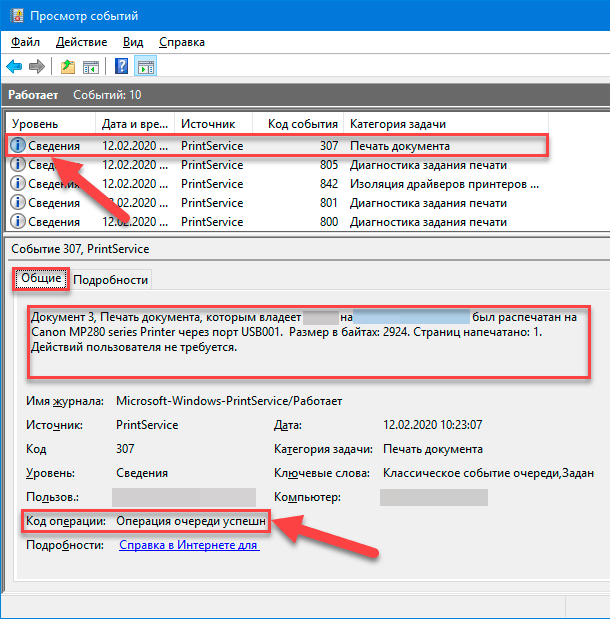
Task: Open the Файл menu
Action: click(x=25, y=42)
